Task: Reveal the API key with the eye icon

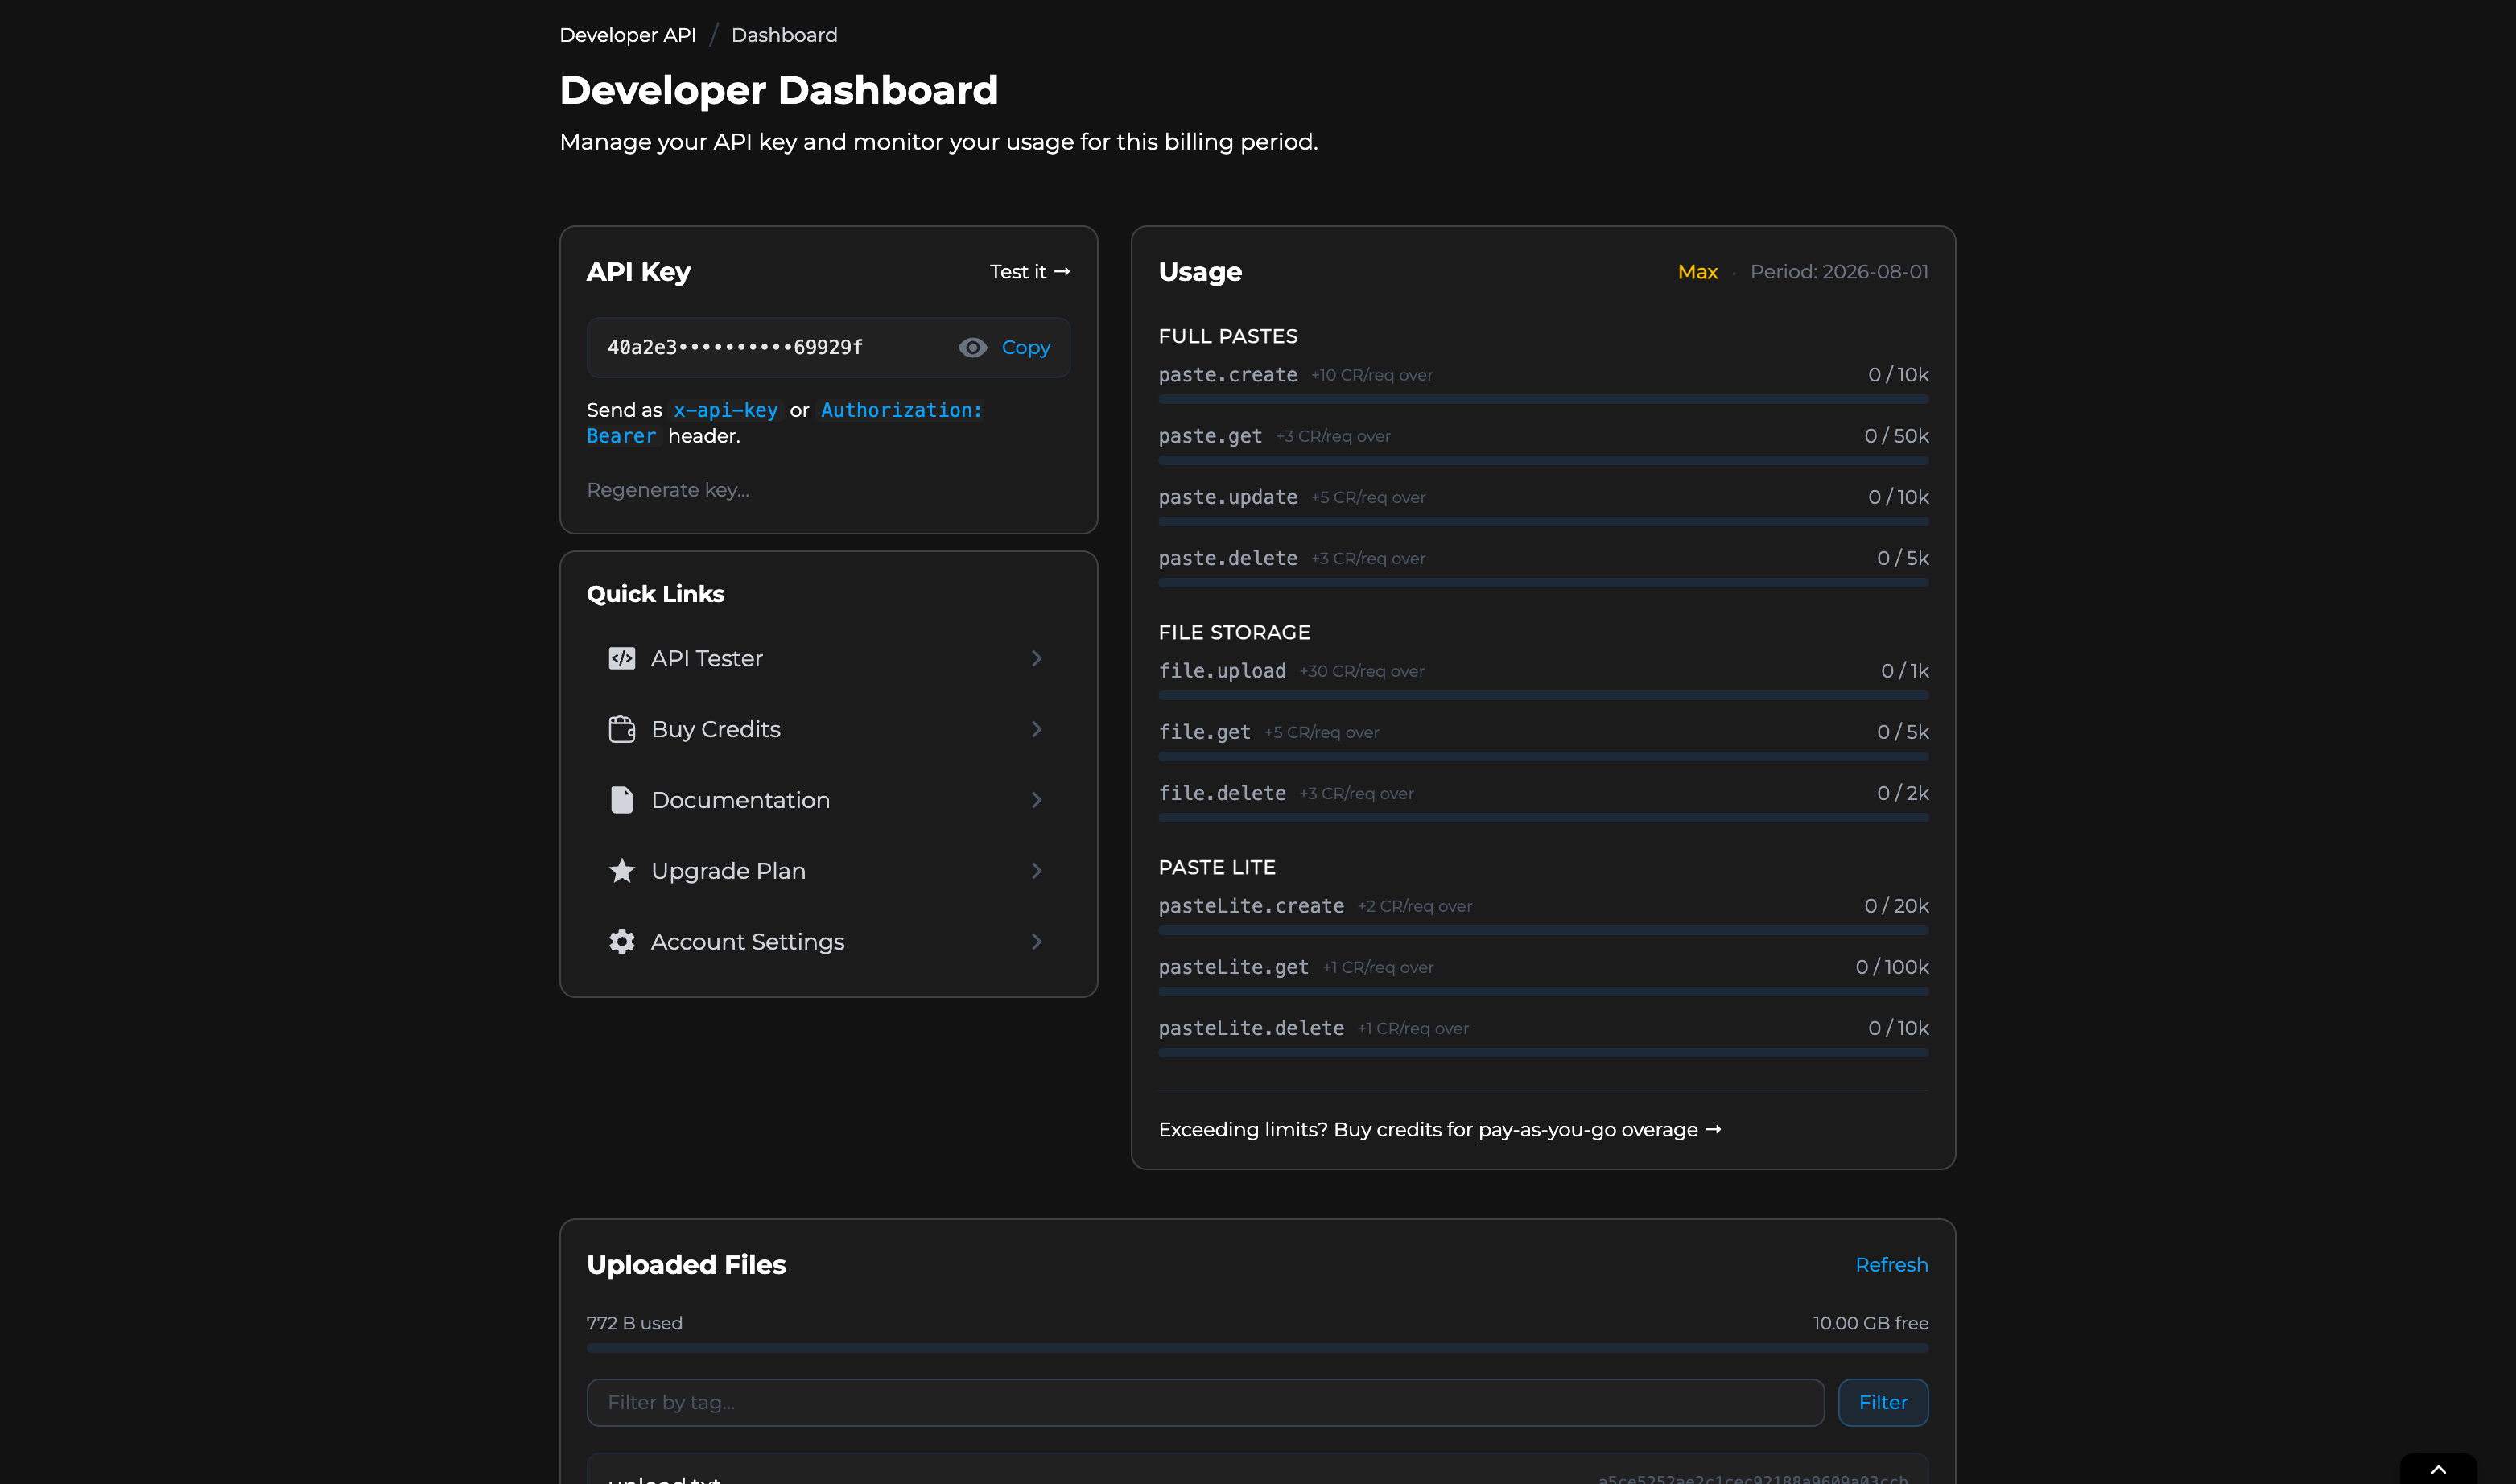Action: [x=972, y=347]
